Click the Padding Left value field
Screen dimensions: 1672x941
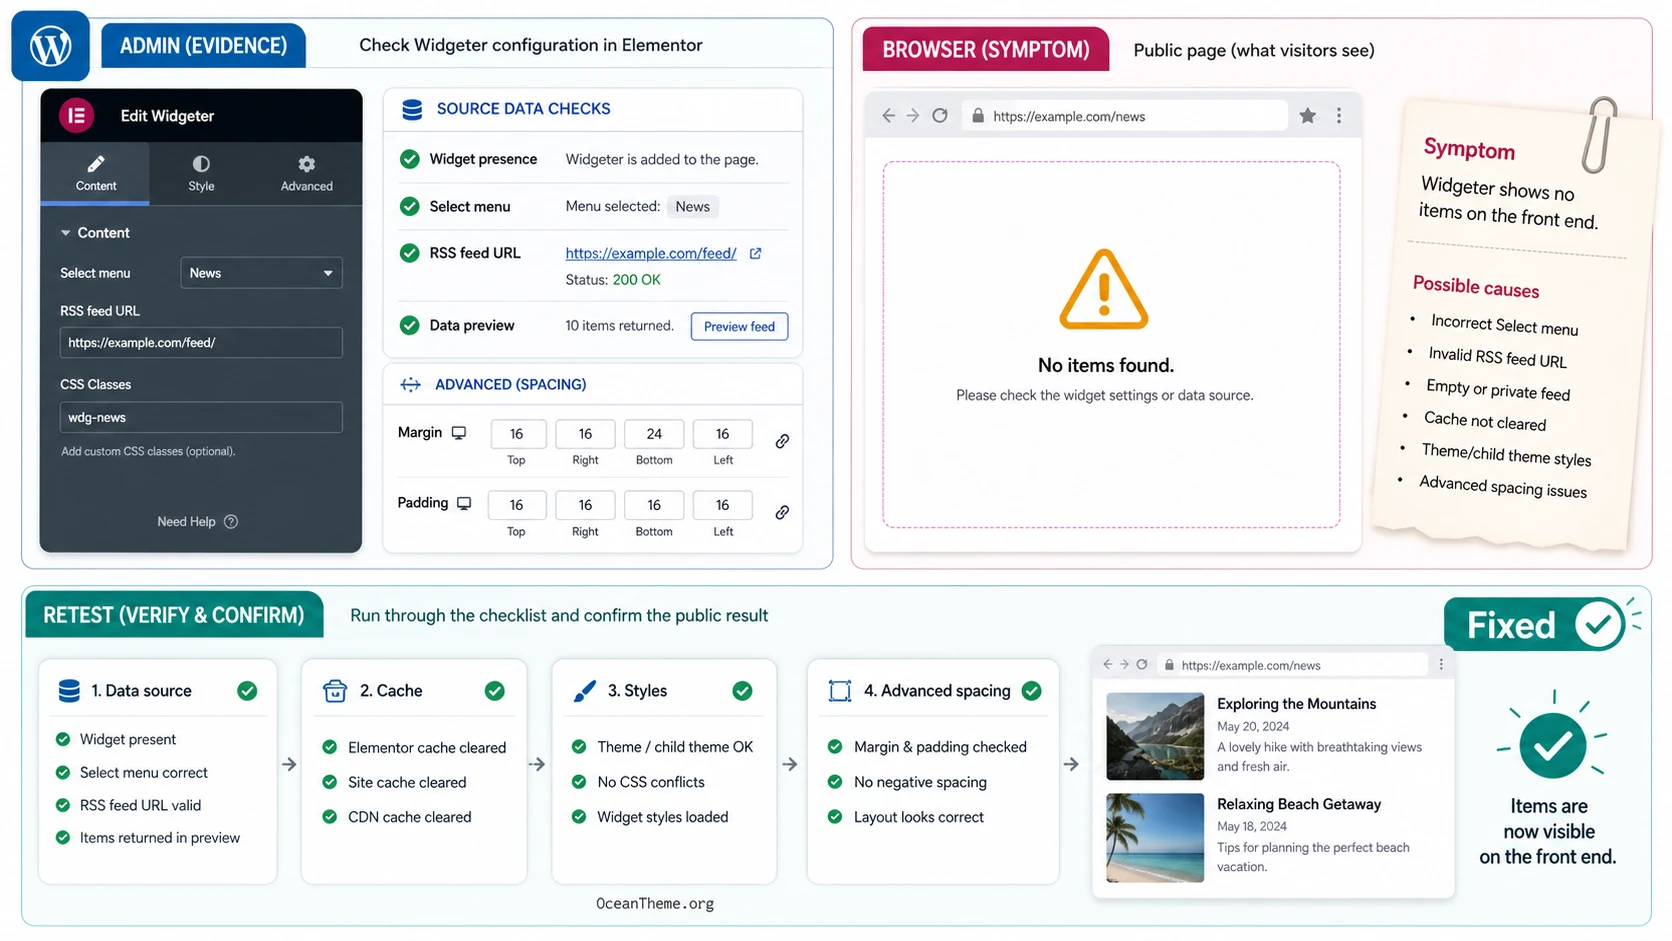[722, 505]
